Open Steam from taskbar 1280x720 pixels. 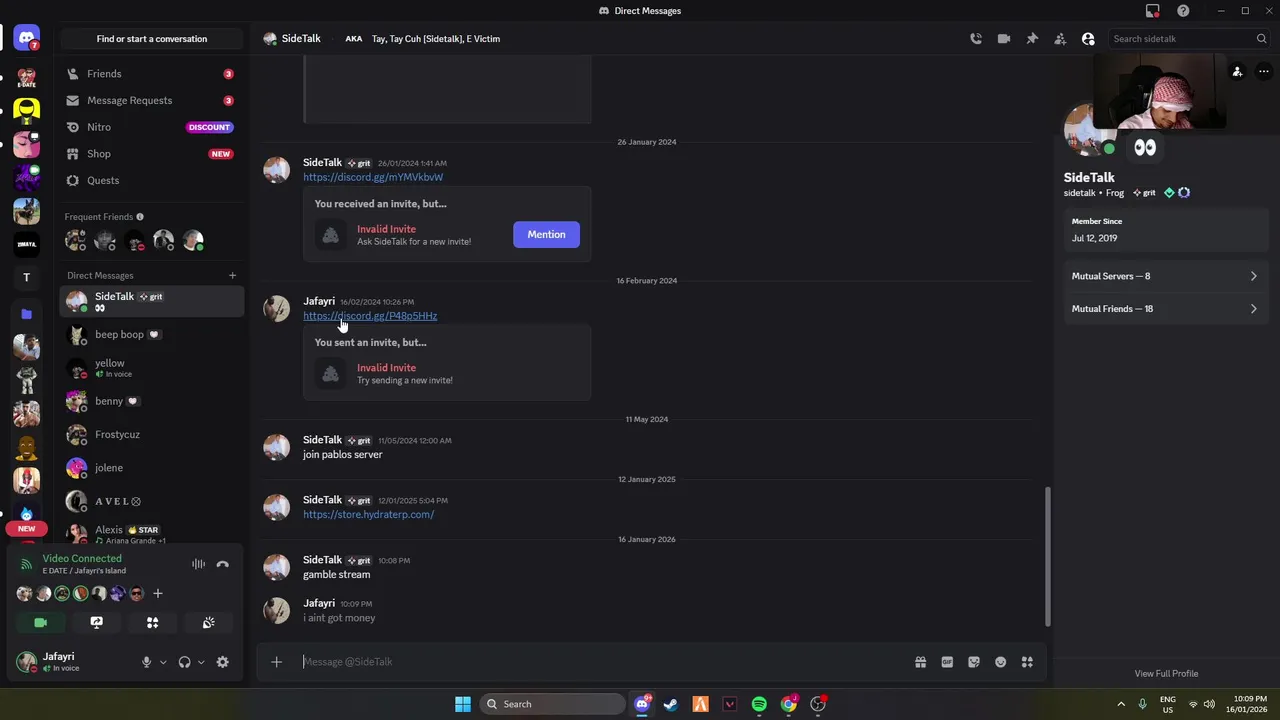click(x=670, y=704)
